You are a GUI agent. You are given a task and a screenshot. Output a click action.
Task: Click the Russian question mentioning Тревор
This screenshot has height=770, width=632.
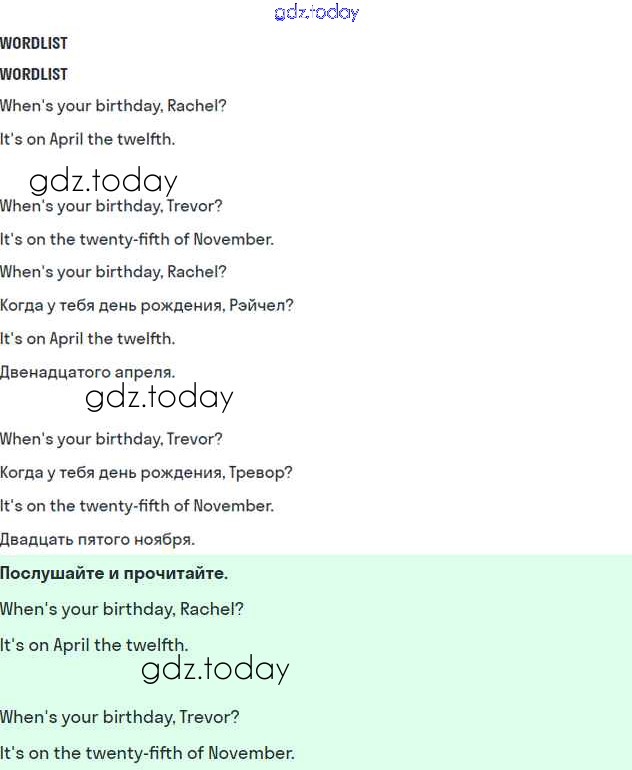pos(146,472)
